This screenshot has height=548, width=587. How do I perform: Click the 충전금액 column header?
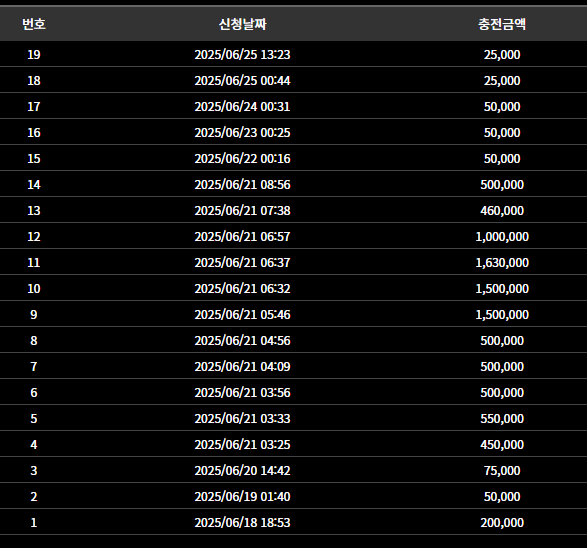(x=502, y=24)
